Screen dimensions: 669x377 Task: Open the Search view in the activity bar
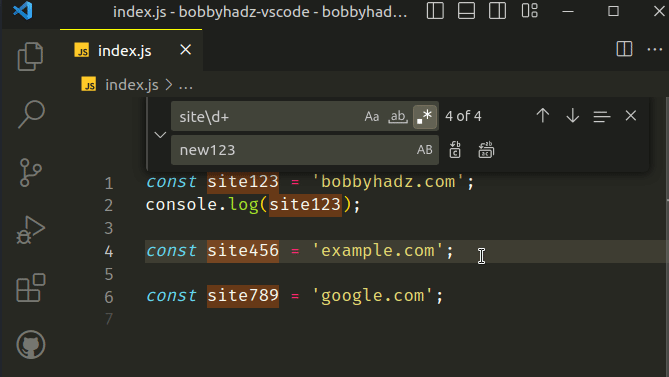point(31,114)
